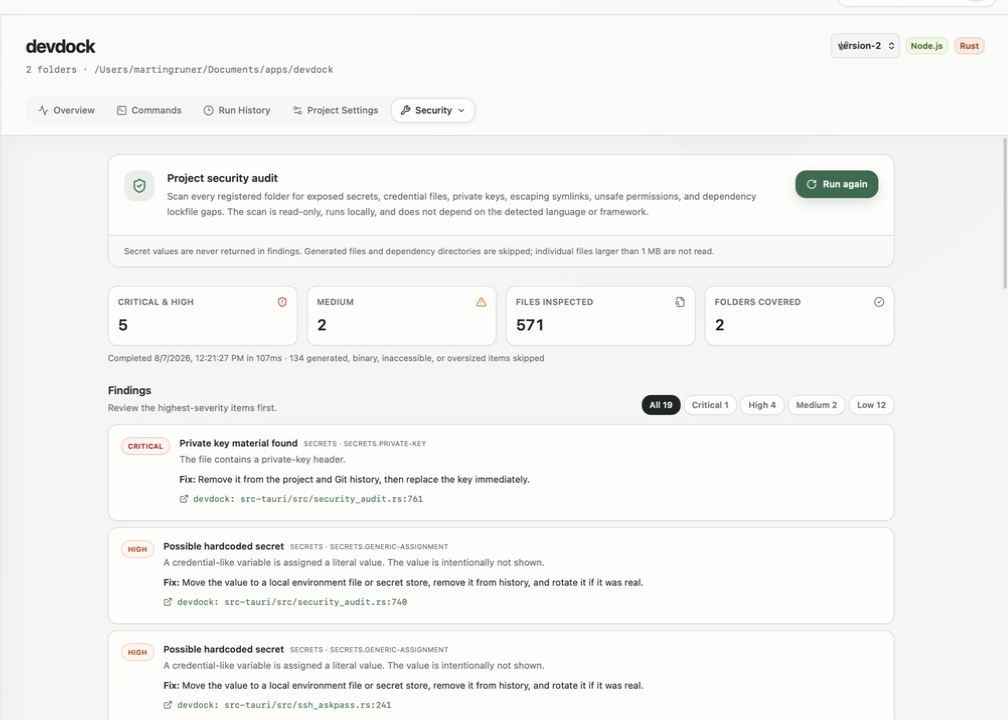1008x720 pixels.
Task: Click the Completed 8/7/2026 timestamp line
Action: 326,358
